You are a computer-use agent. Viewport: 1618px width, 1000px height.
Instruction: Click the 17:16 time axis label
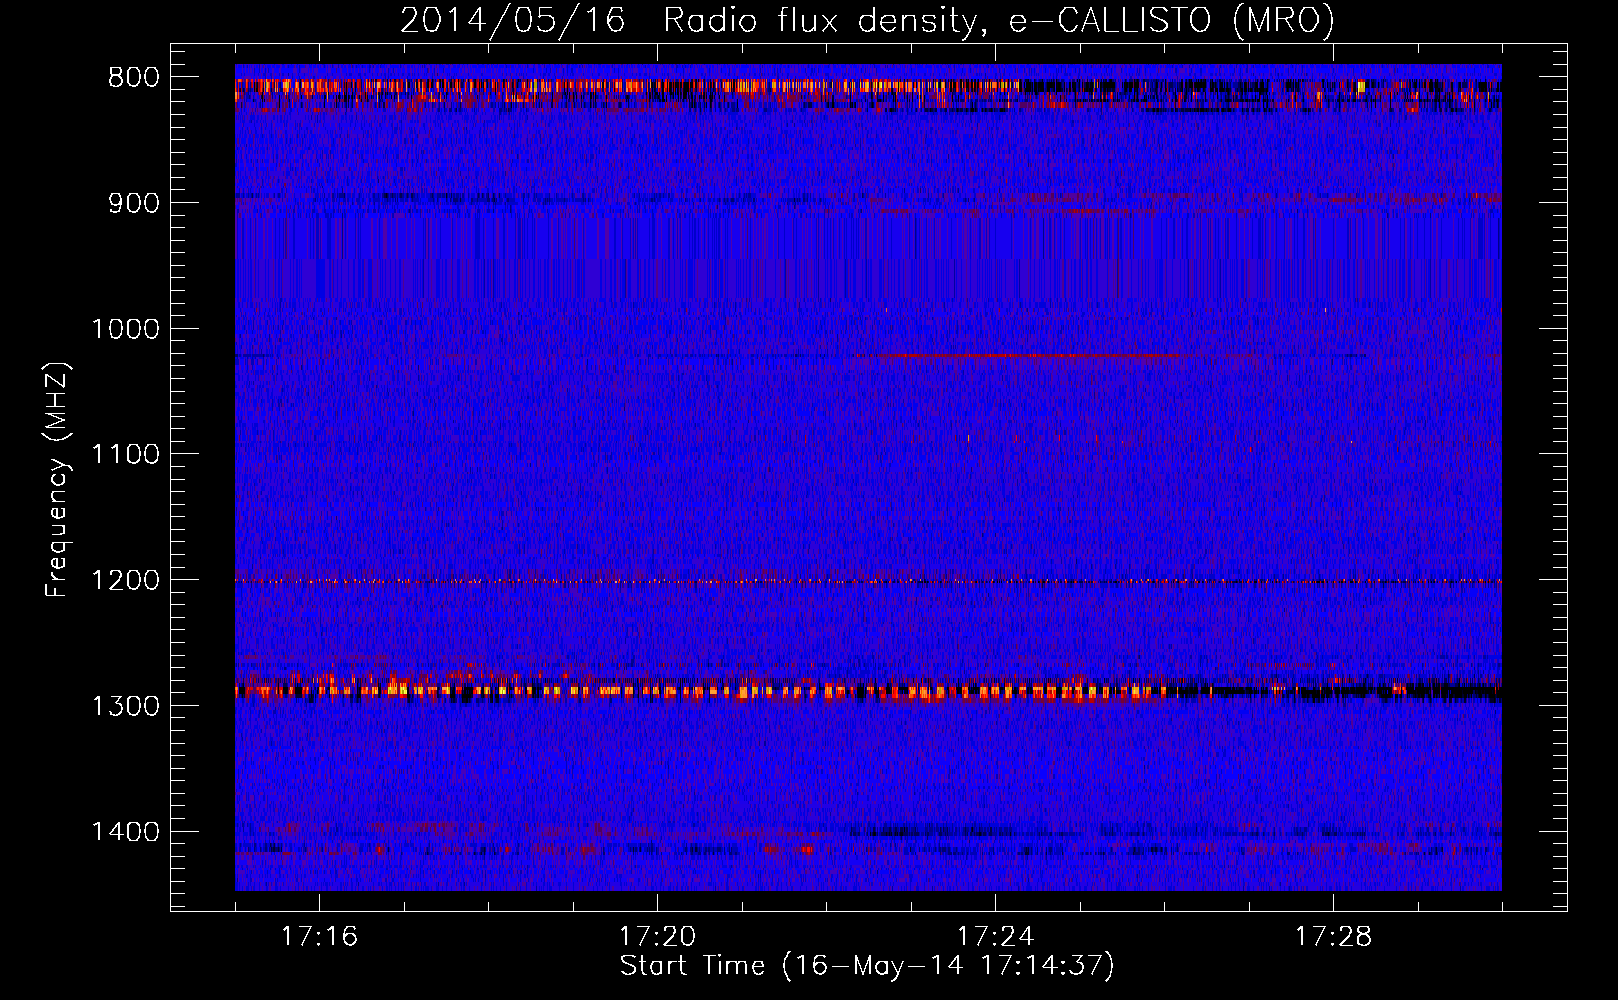(x=319, y=937)
